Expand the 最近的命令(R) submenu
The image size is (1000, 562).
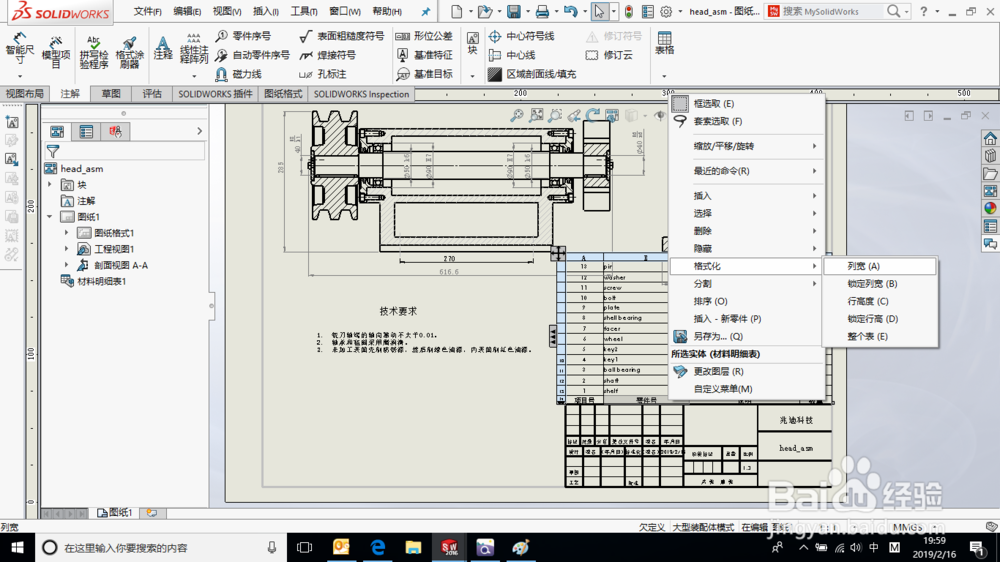(746, 171)
